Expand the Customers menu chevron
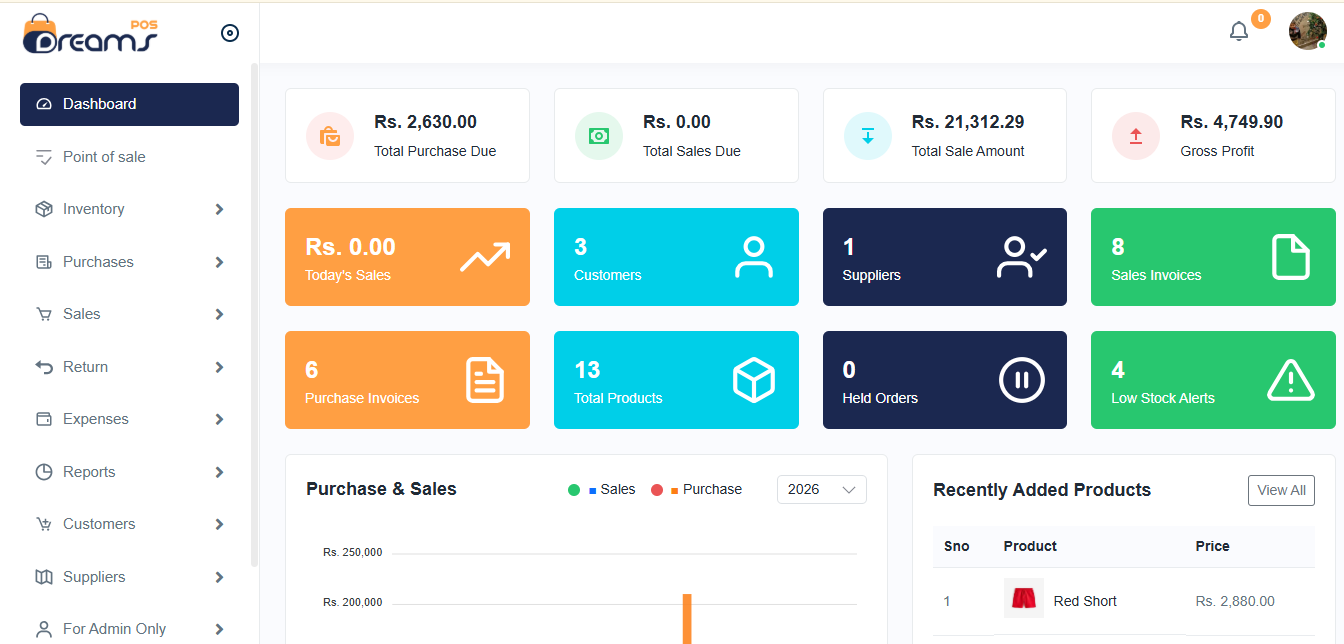The height and width of the screenshot is (644, 1344). coord(219,524)
